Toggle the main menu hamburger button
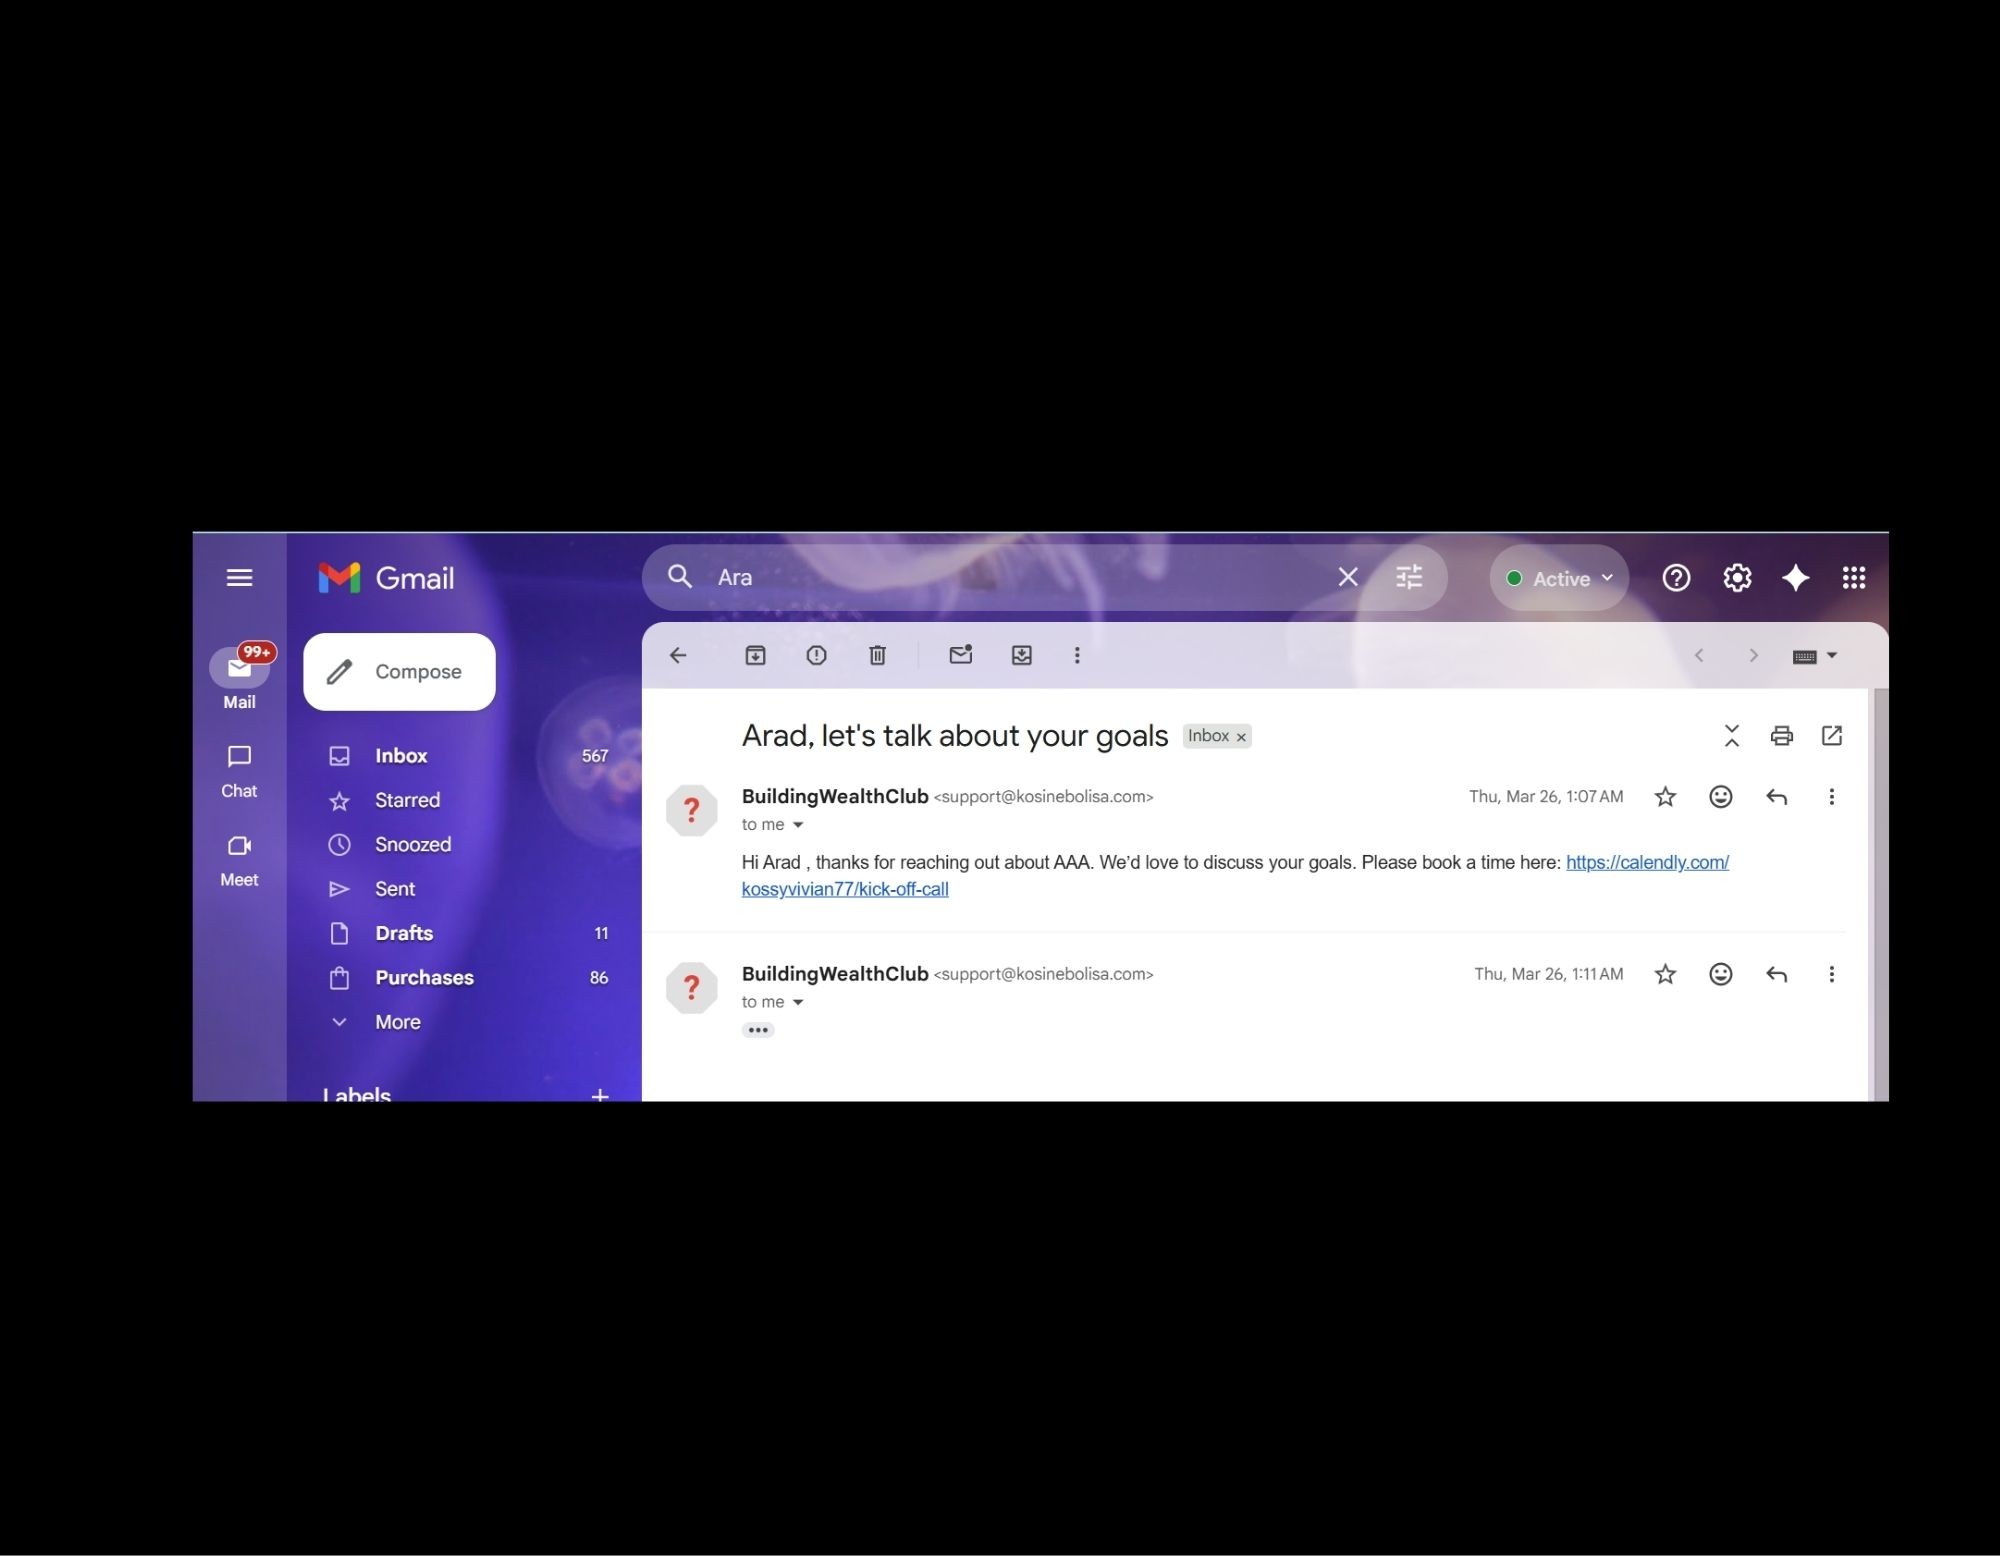The image size is (2000, 1556). coord(239,577)
